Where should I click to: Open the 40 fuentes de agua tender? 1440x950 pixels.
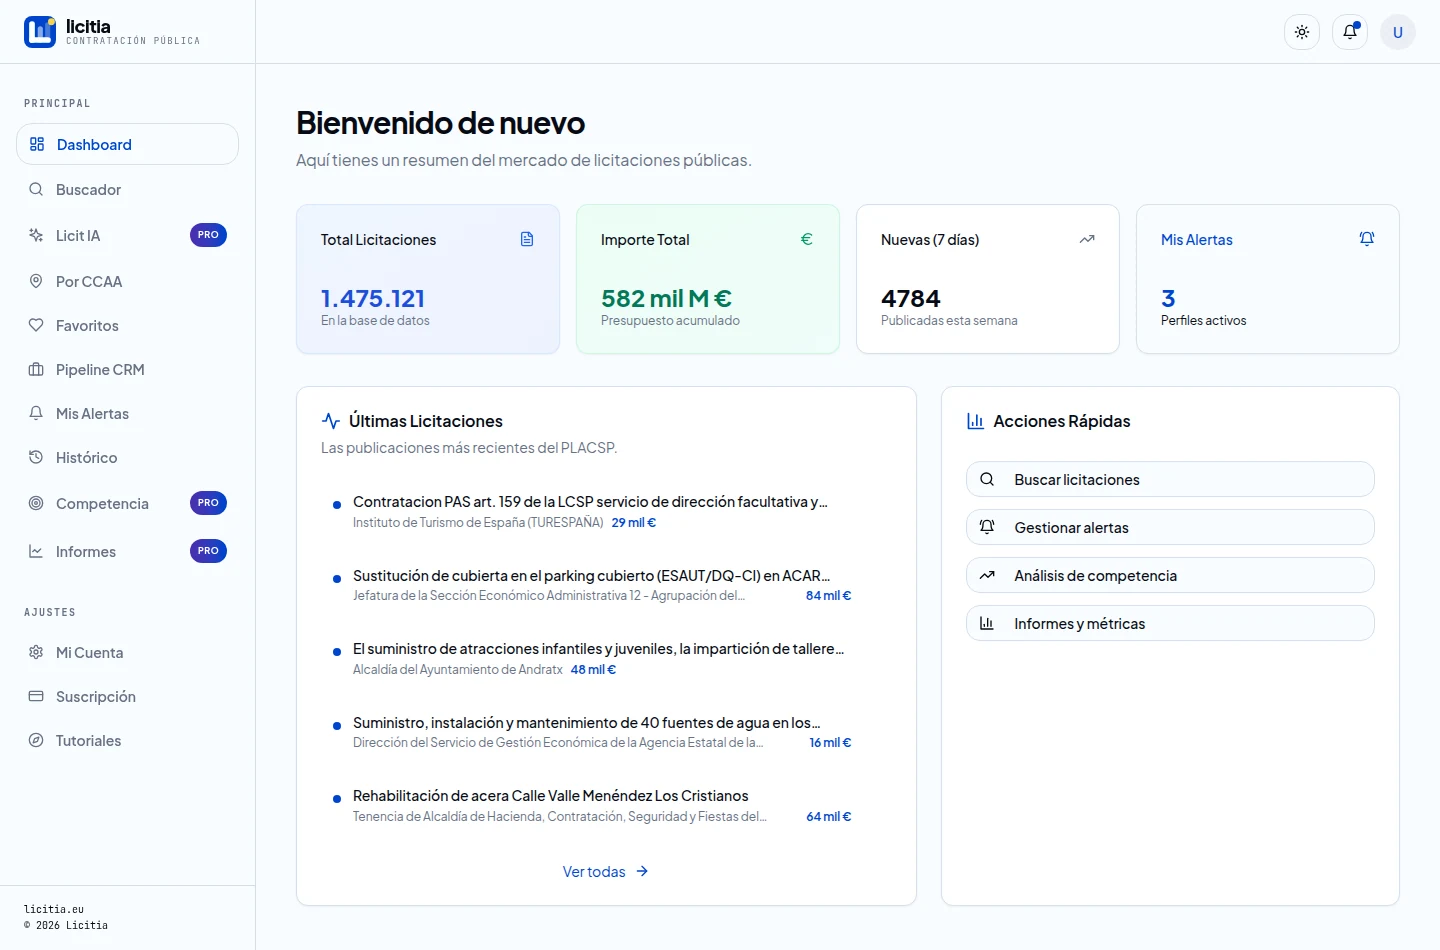point(586,723)
